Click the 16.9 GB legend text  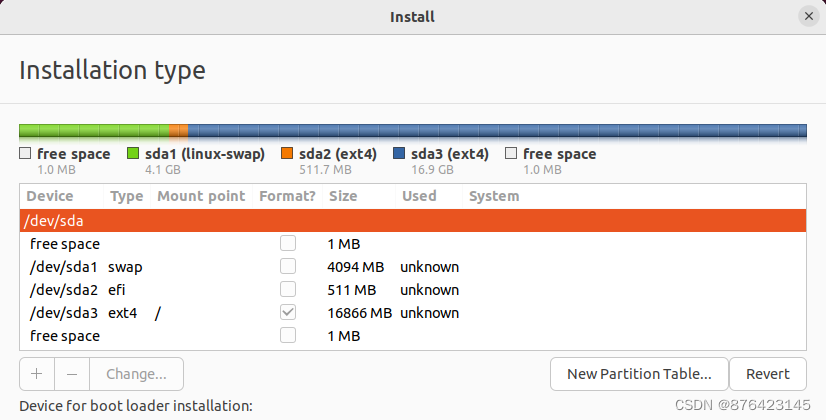point(432,170)
